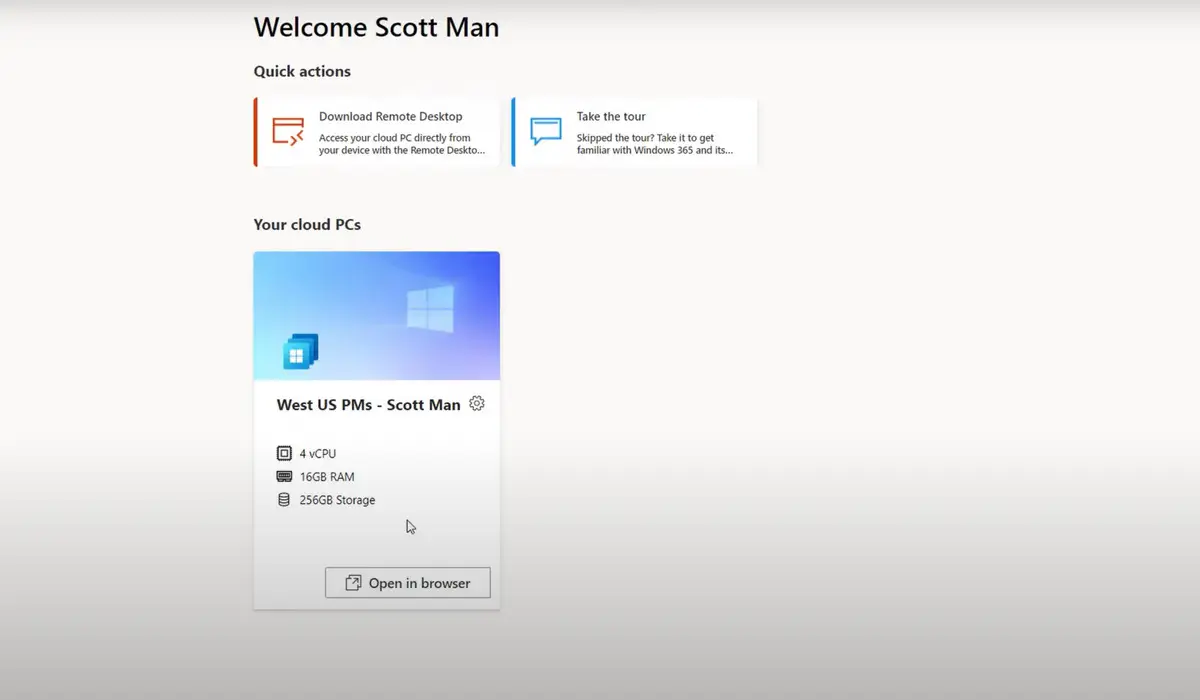Image resolution: width=1200 pixels, height=700 pixels.
Task: Click the 256GB Storage label
Action: [x=337, y=500]
